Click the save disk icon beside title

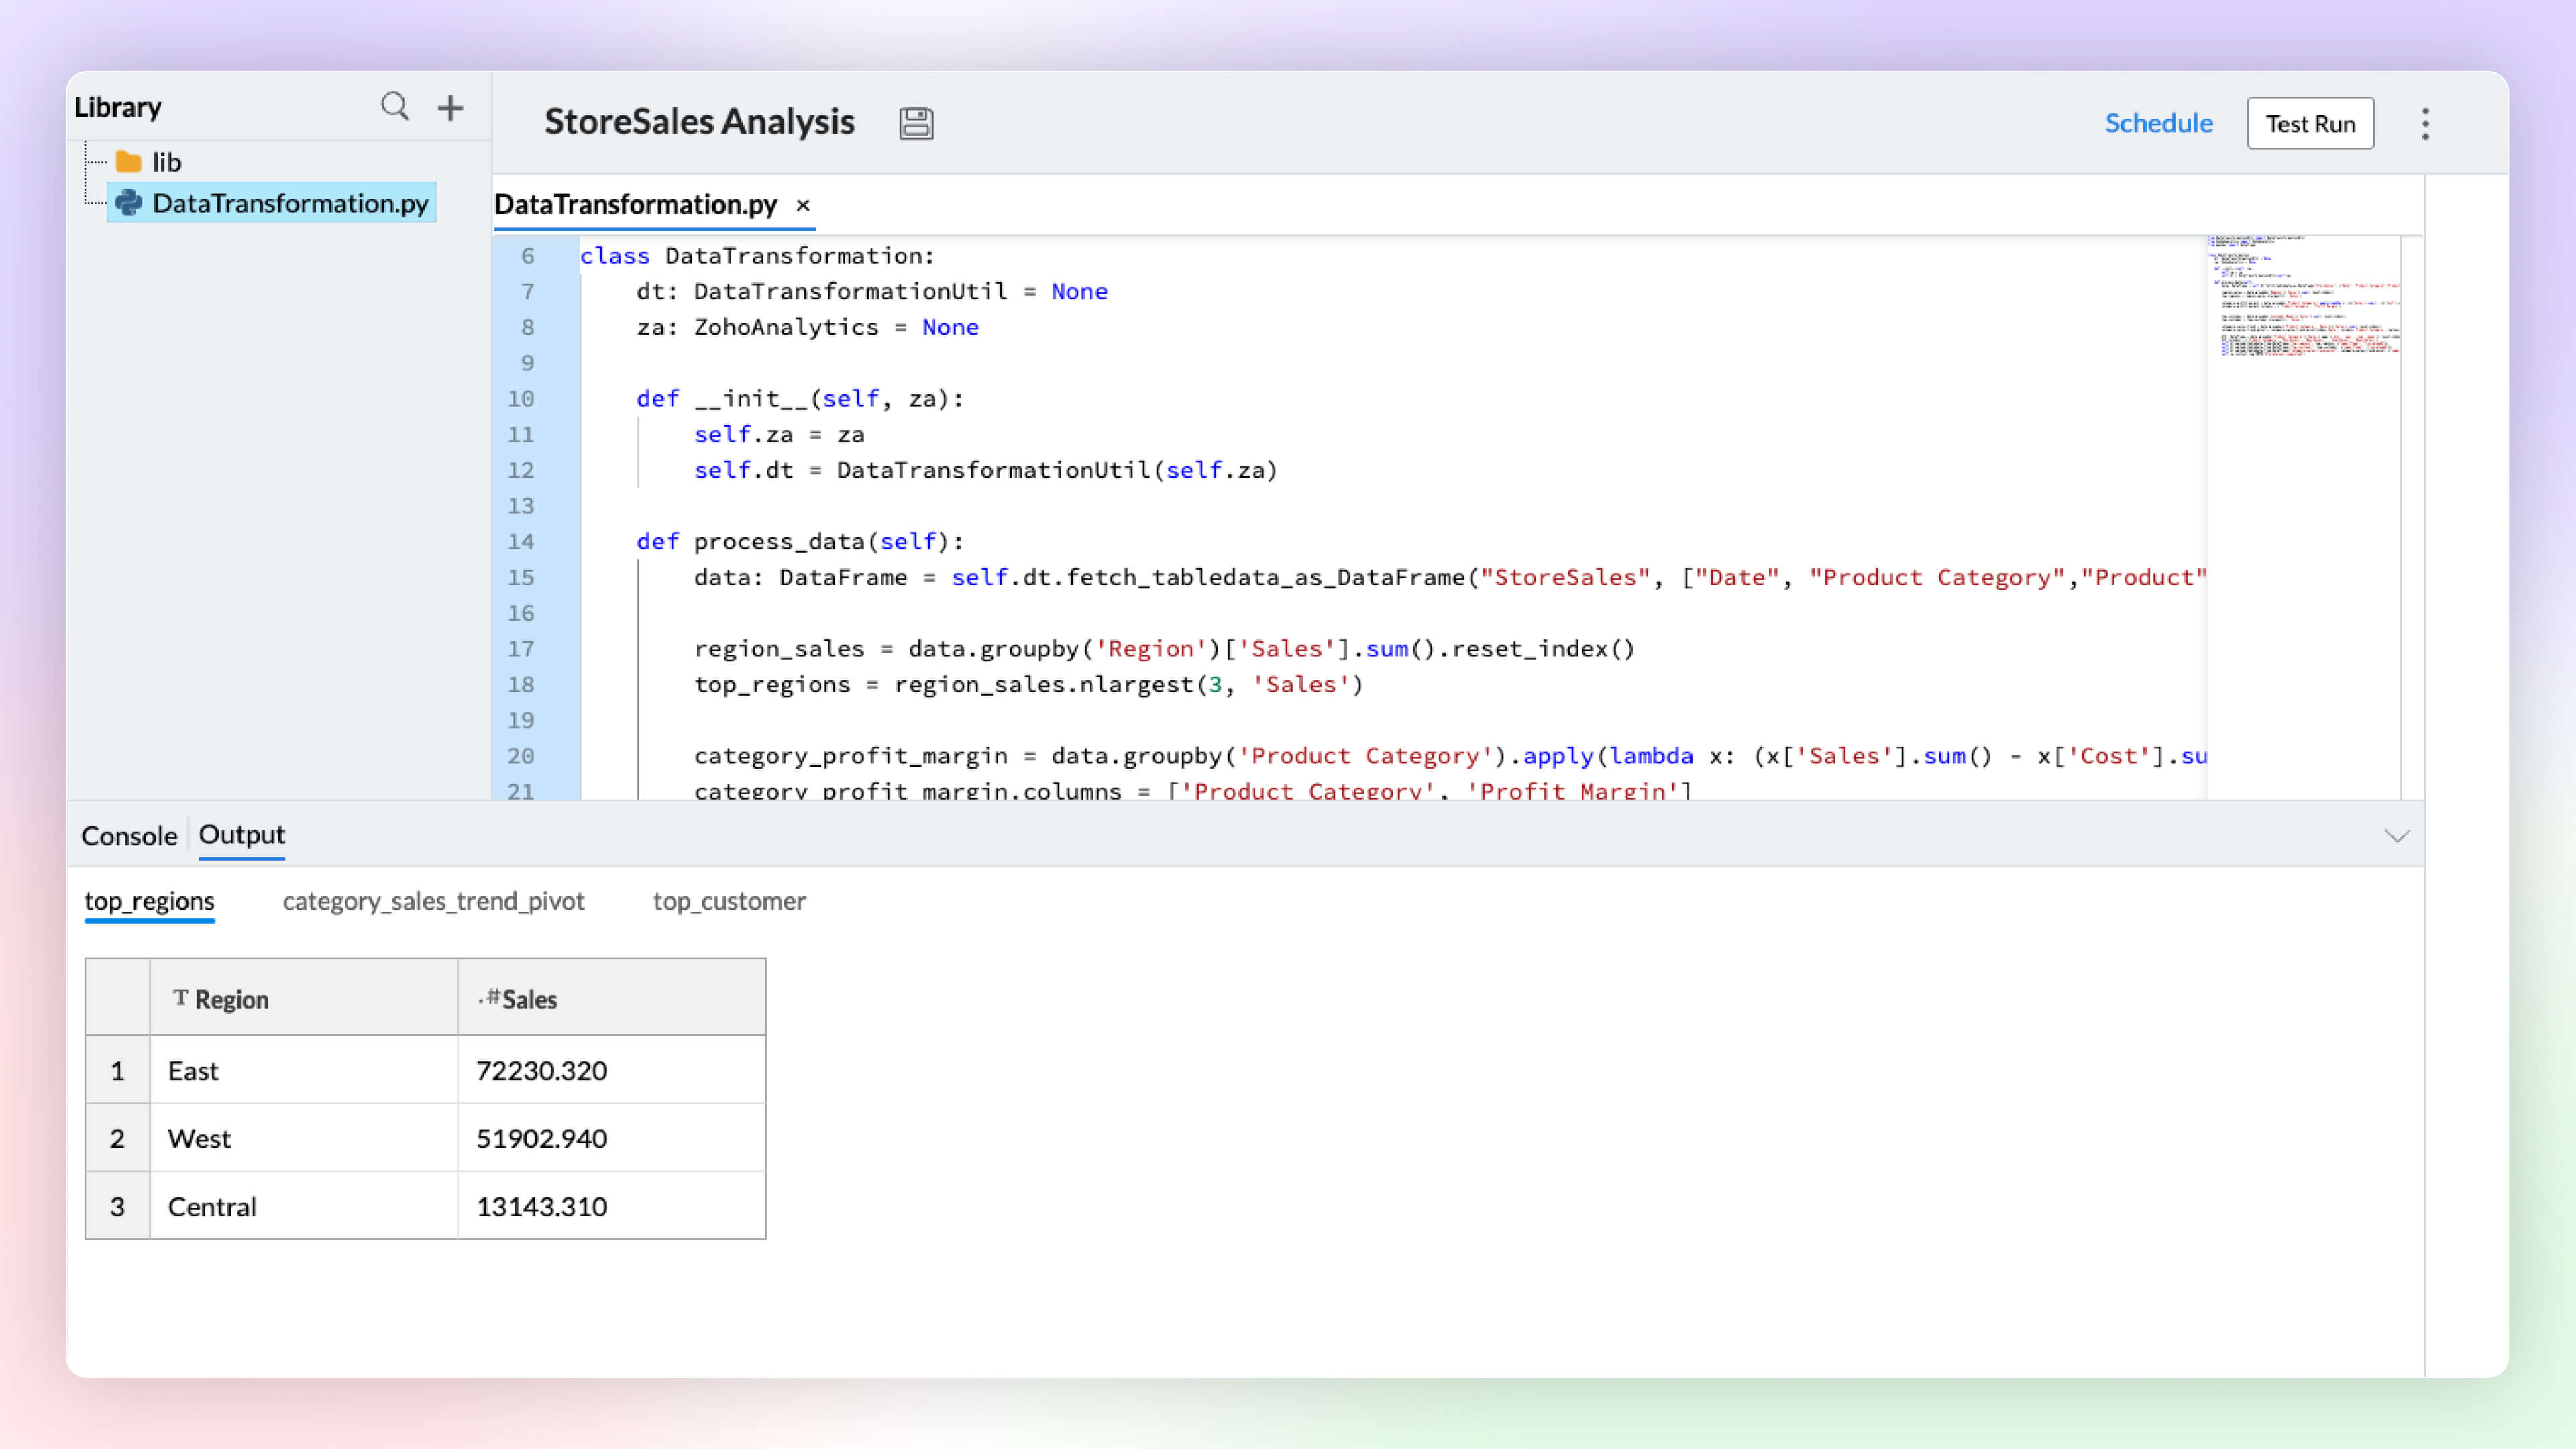pos(915,123)
